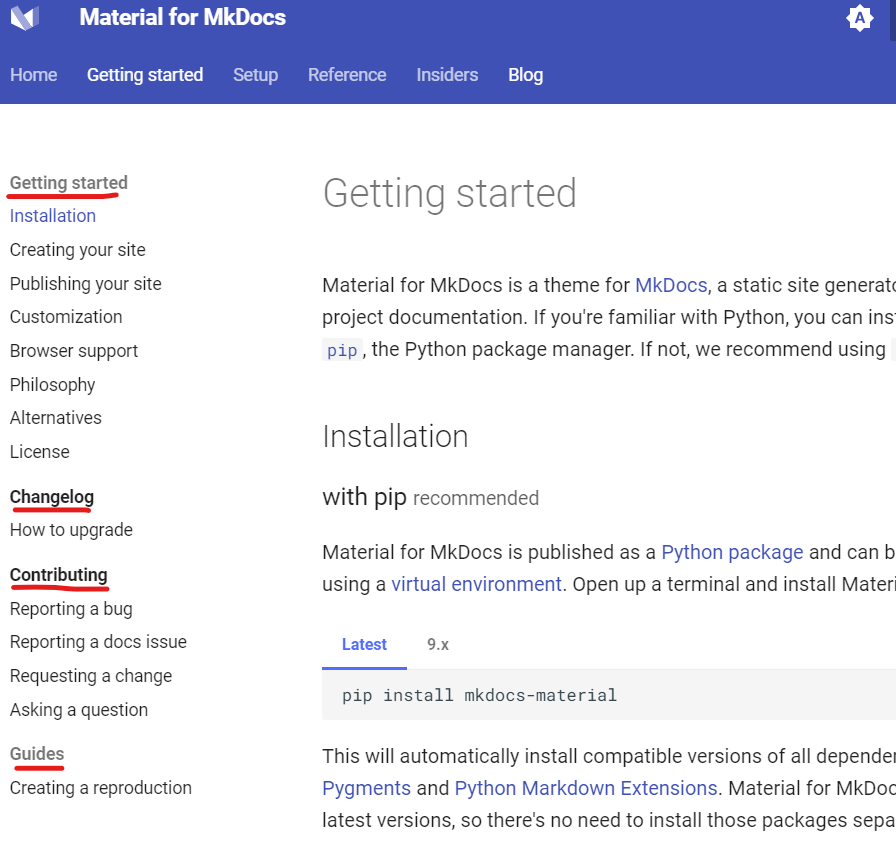Toggle the automatic color scheme icon
Screen dimensions: 896x856
tap(859, 18)
